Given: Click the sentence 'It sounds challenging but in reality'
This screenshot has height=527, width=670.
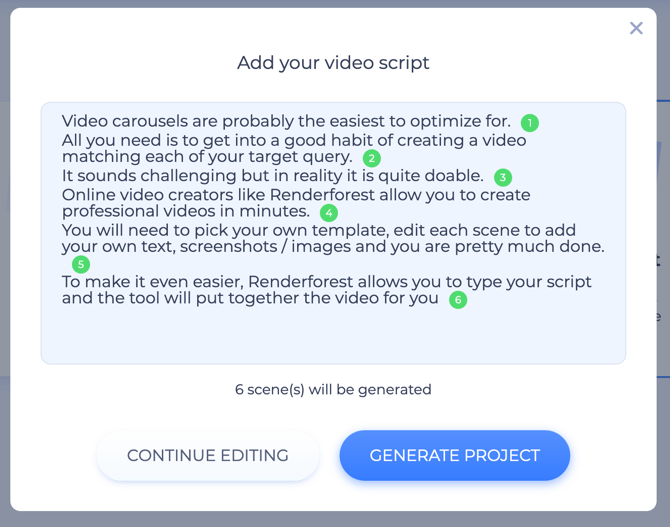Looking at the screenshot, I should (273, 176).
